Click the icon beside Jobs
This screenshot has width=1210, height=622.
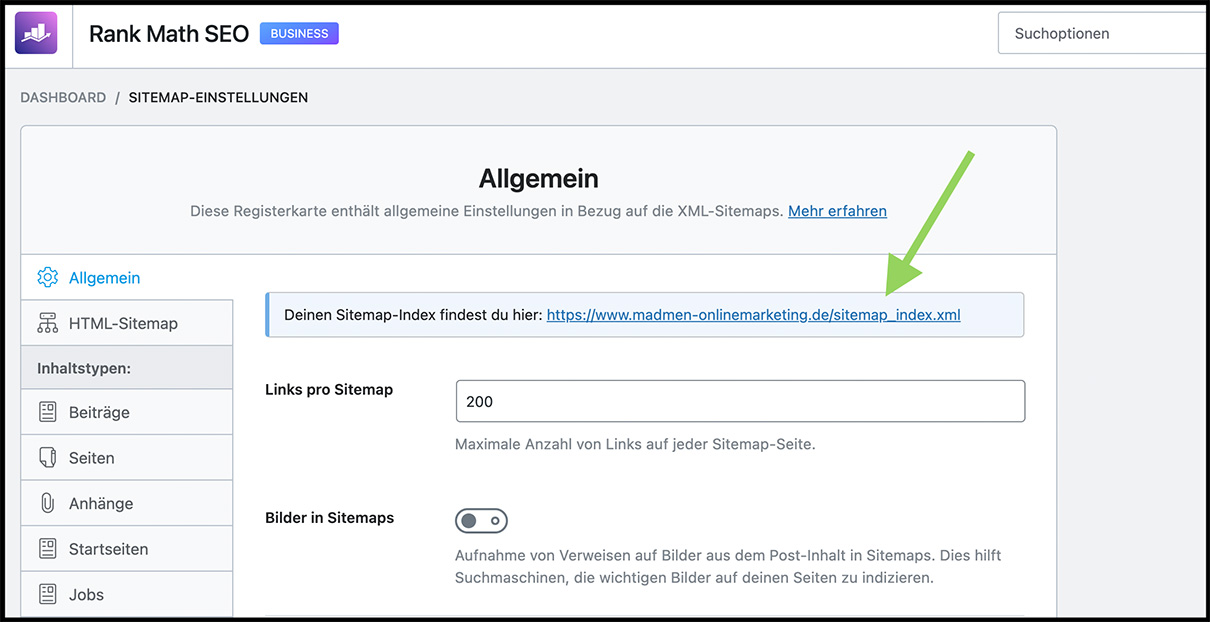tap(47, 594)
